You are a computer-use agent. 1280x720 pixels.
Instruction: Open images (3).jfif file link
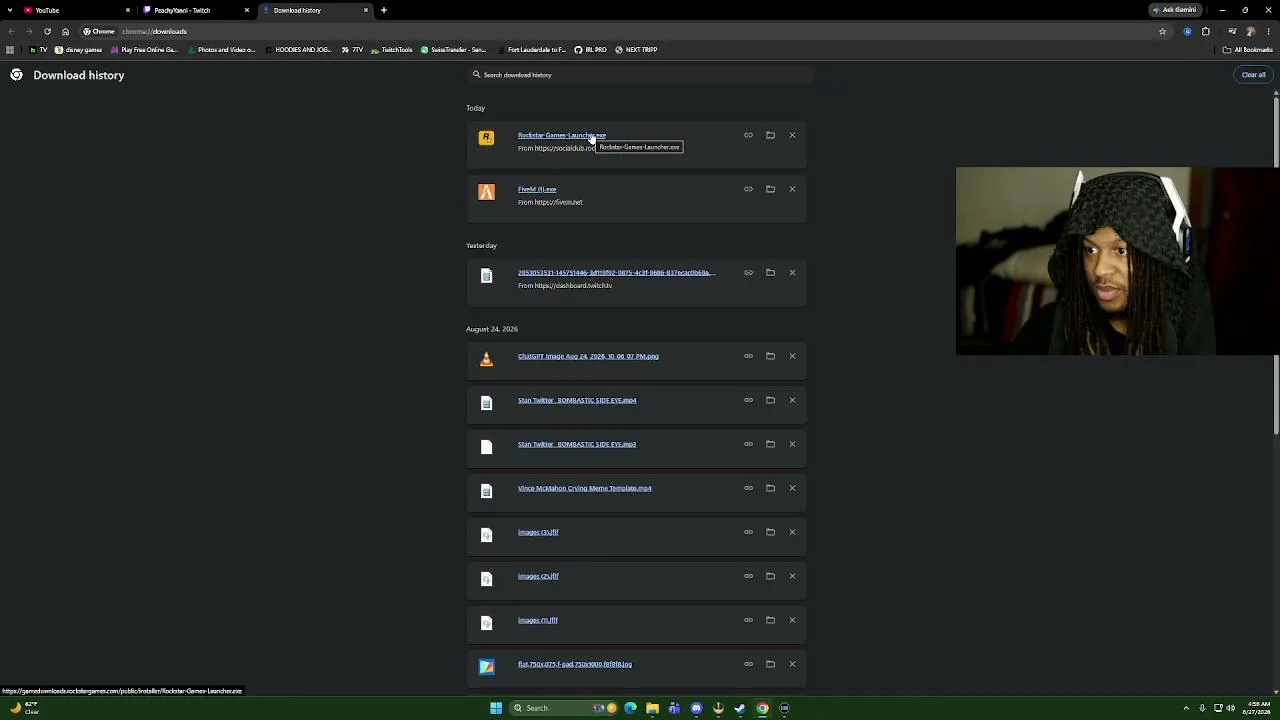pos(538,532)
